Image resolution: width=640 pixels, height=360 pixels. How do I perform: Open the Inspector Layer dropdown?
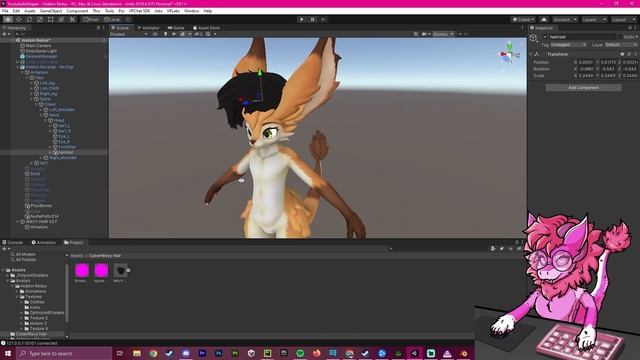[x=620, y=44]
